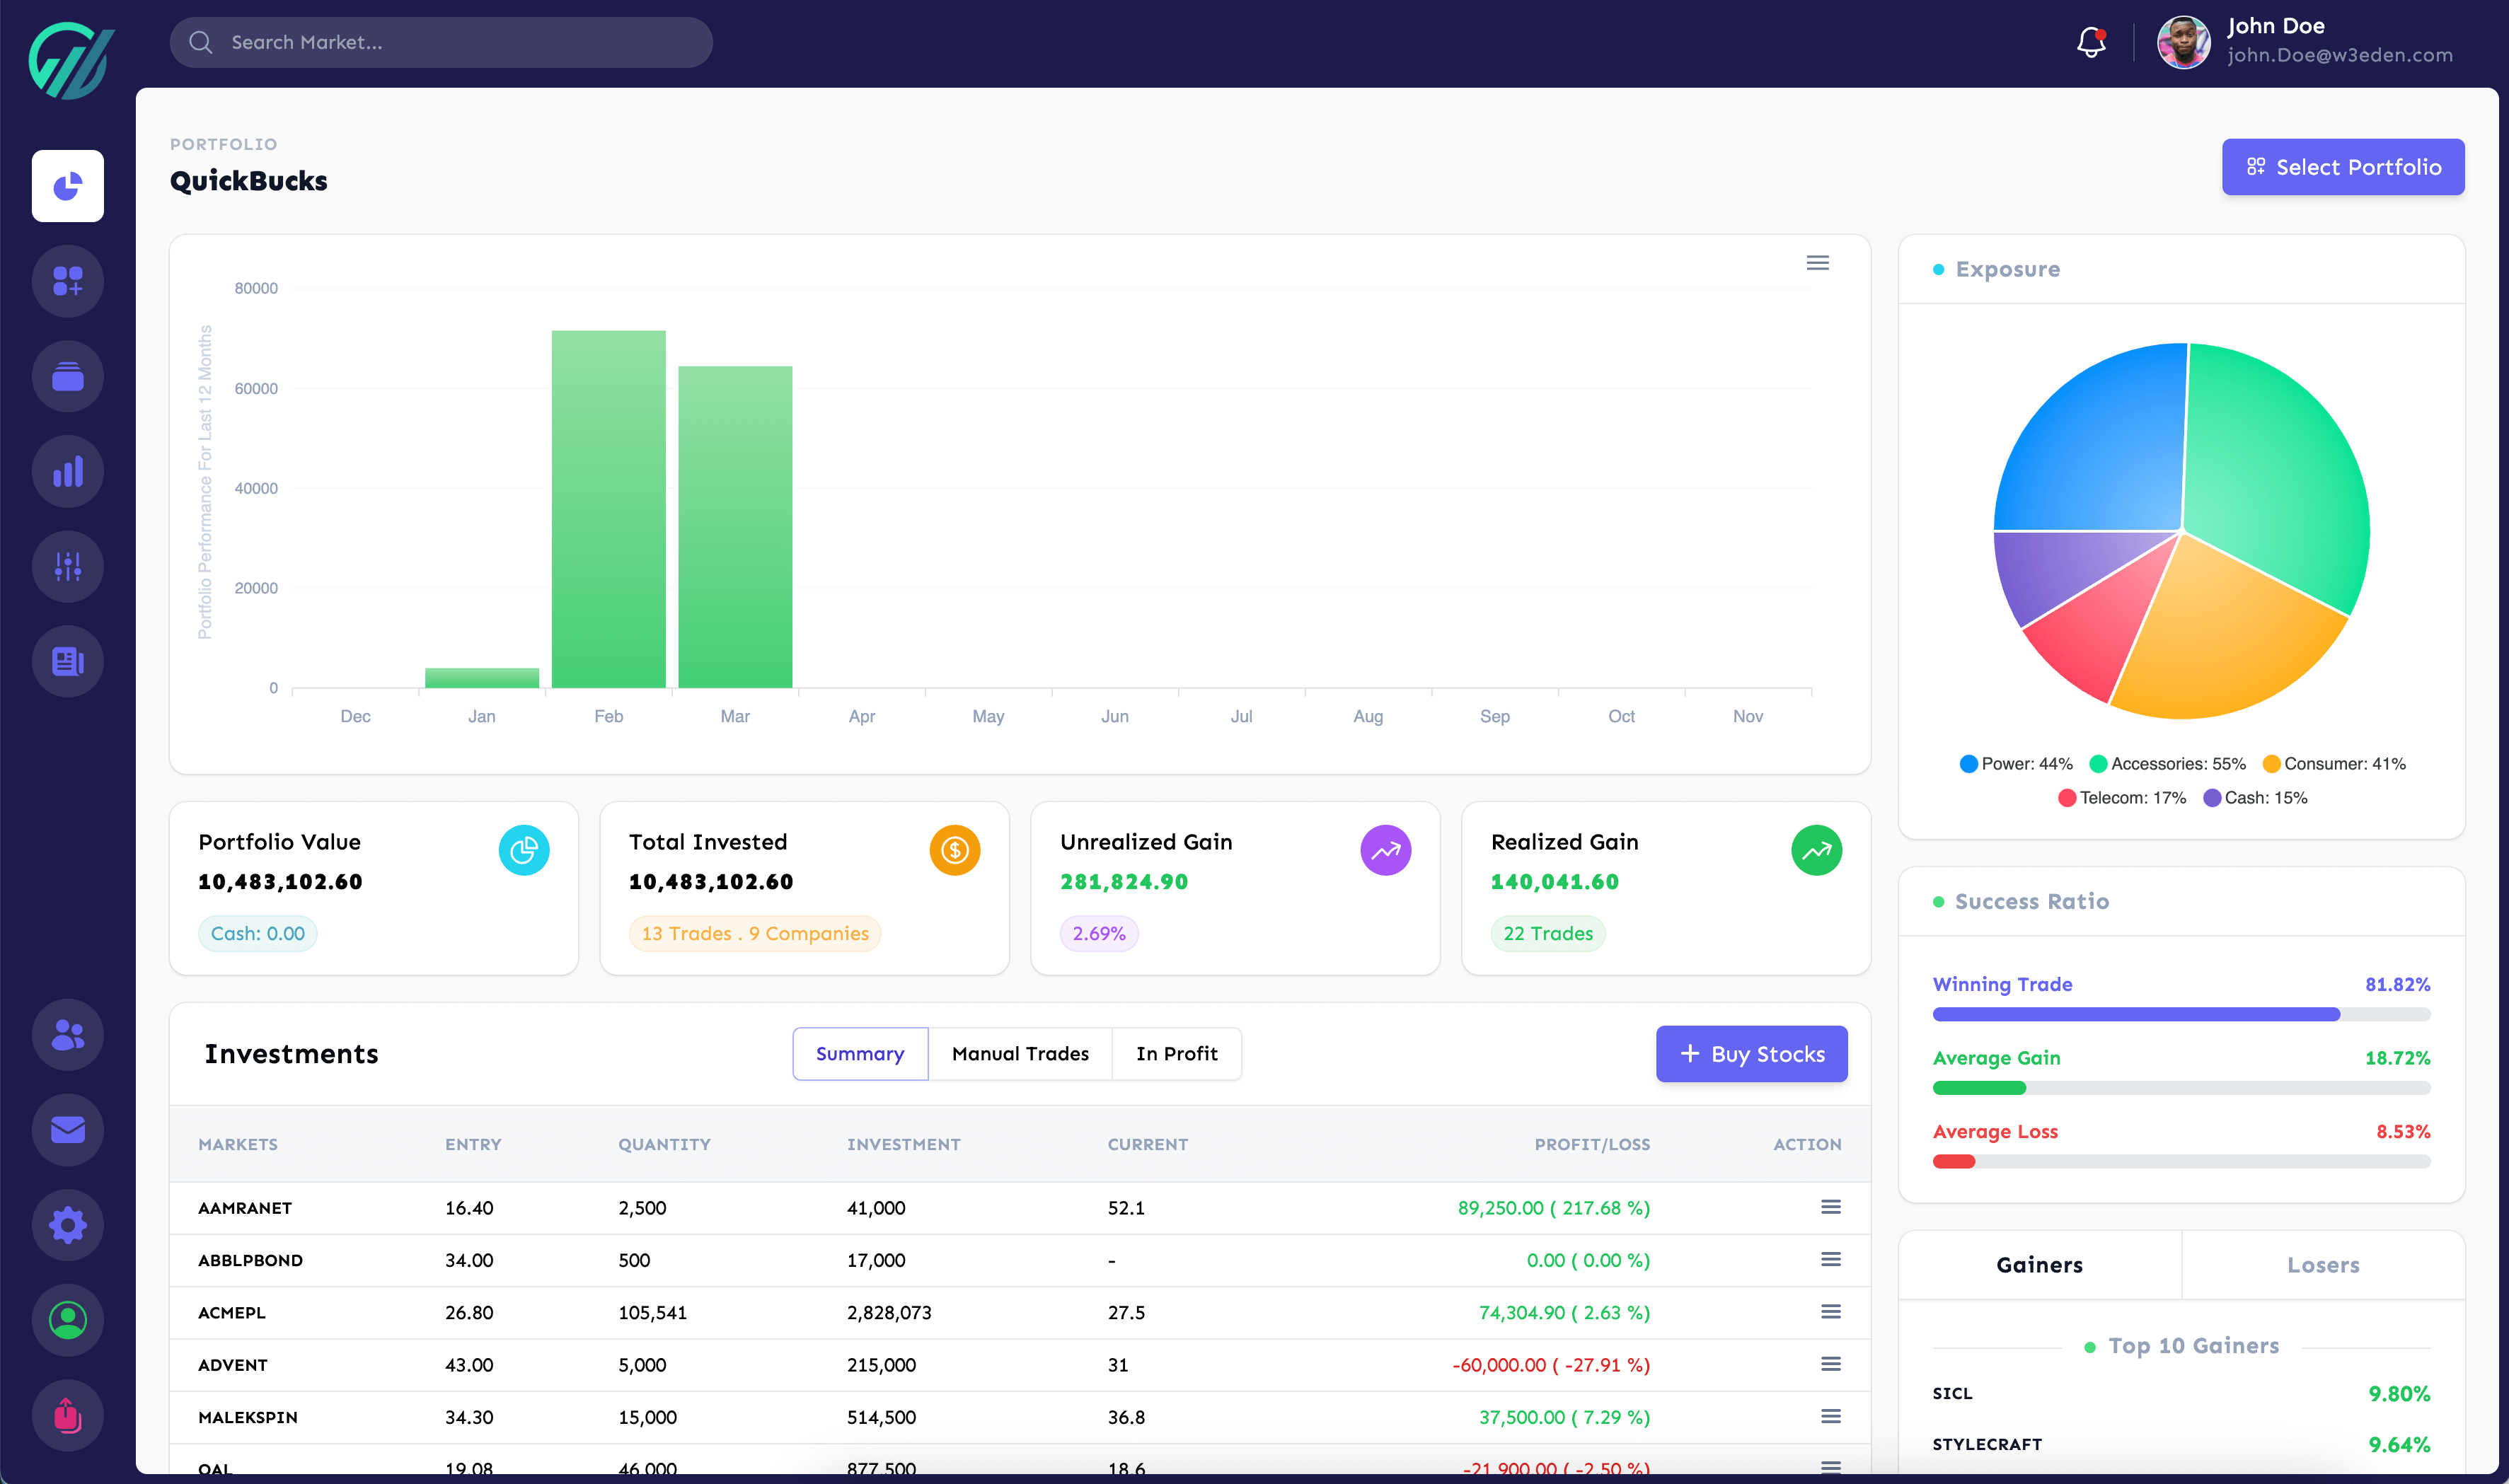This screenshot has height=1484, width=2509.
Task: Click STYLECRAFT in Top 10 Gainers
Action: coord(1987,1444)
